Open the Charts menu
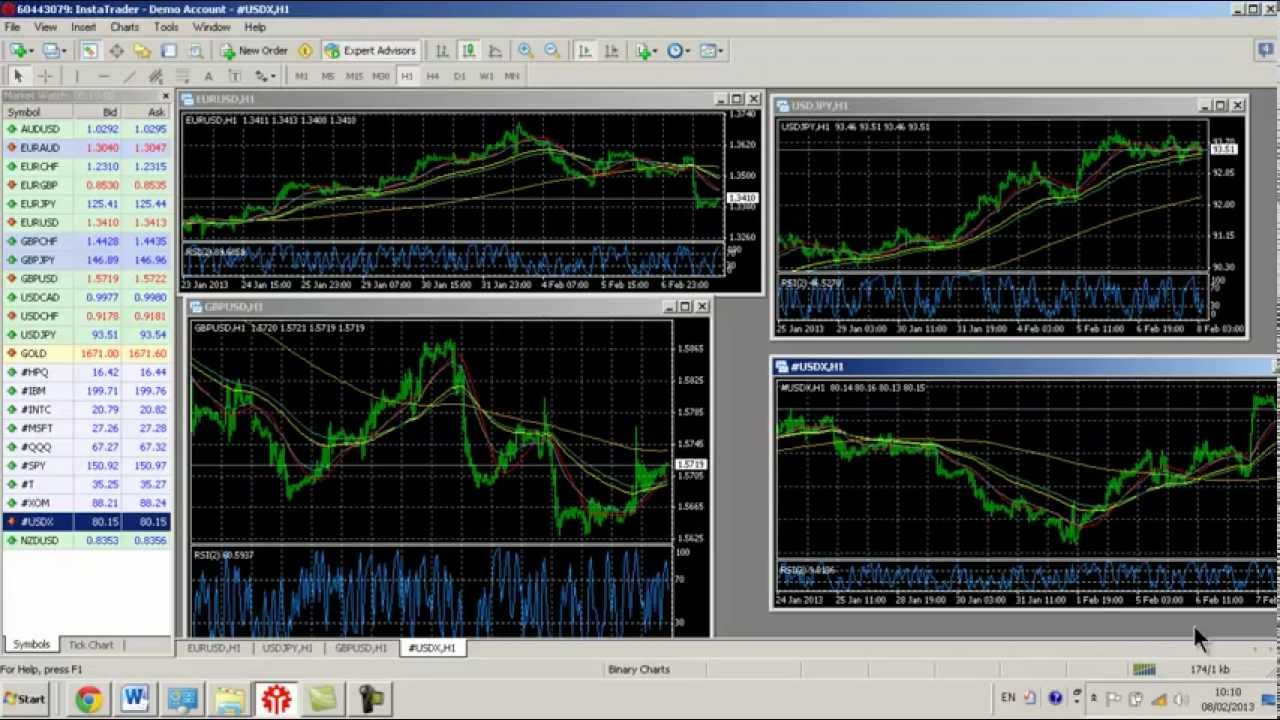The width and height of the screenshot is (1280, 720). pos(124,27)
